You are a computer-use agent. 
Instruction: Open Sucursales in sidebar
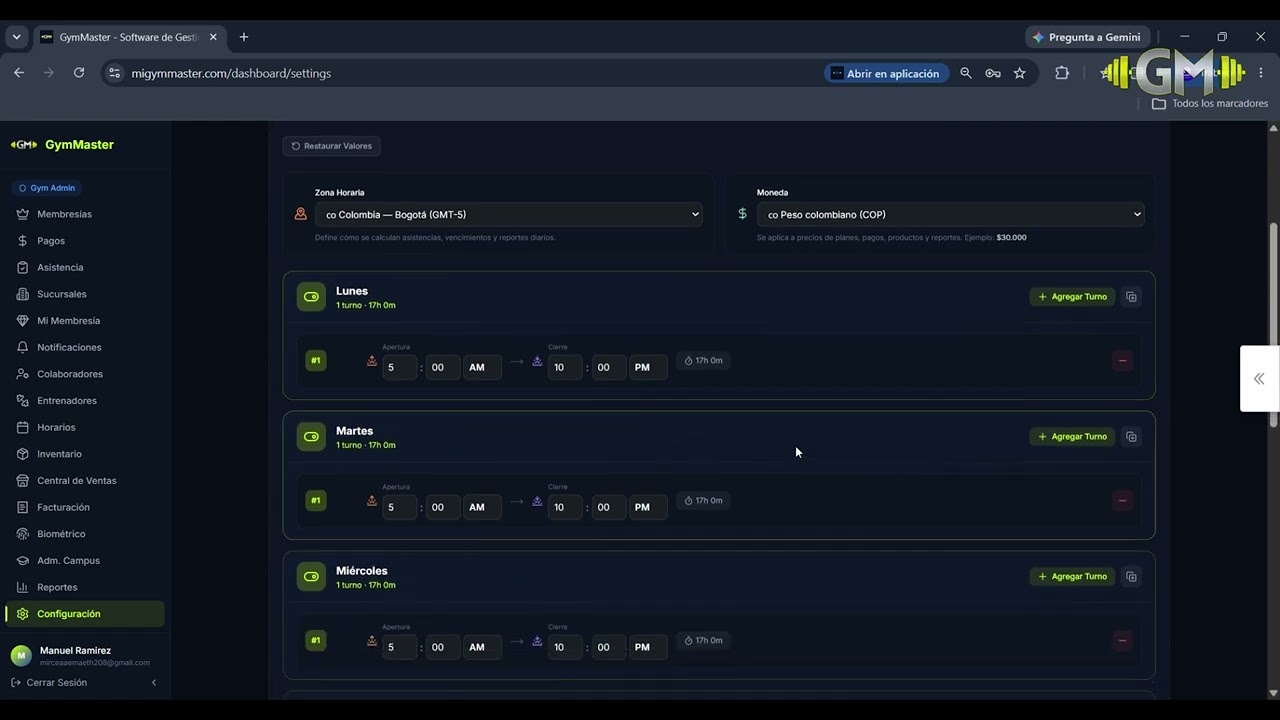[x=62, y=294]
